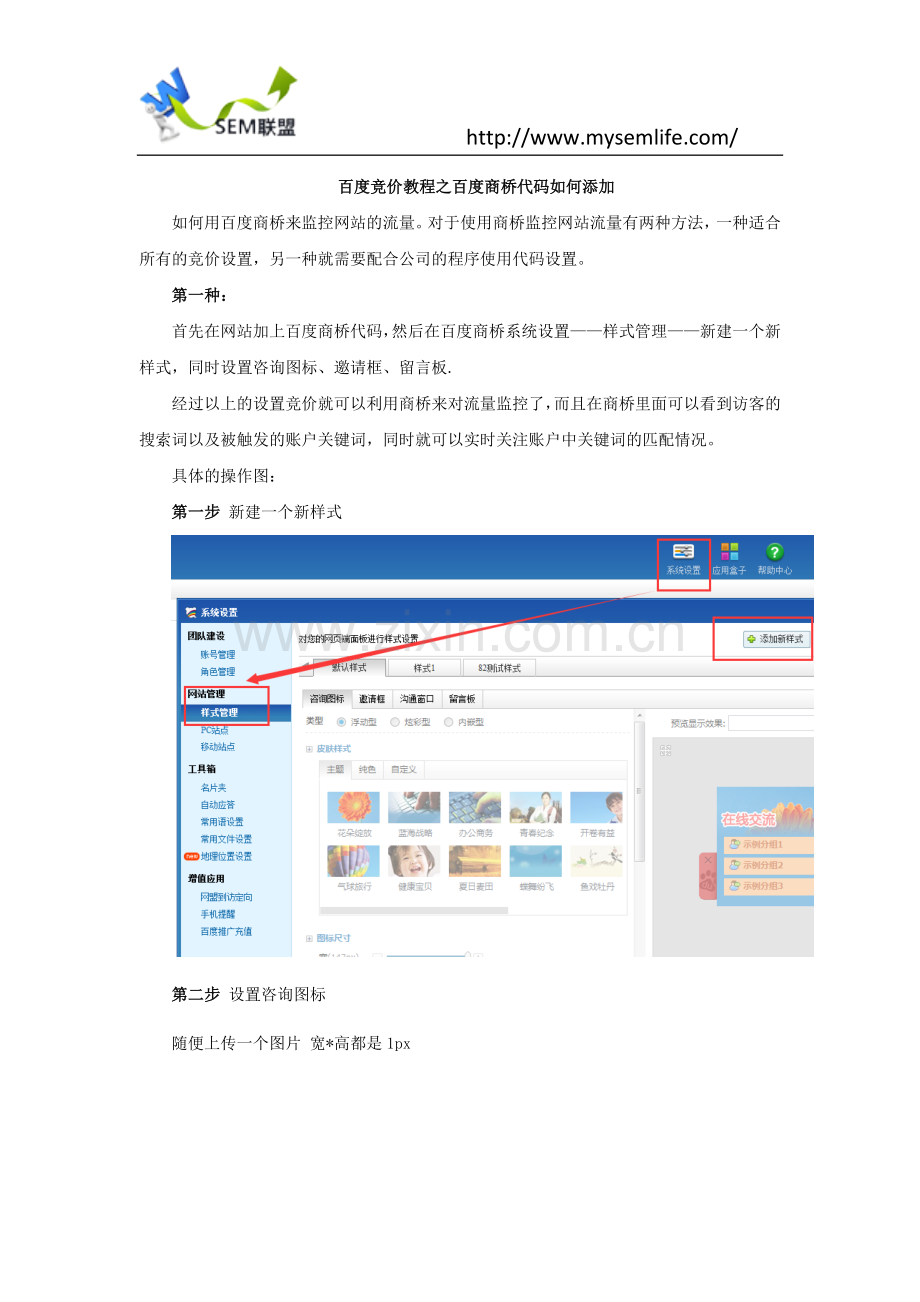Open the 沟通窗口 tab
920x1302 pixels.
pos(416,699)
